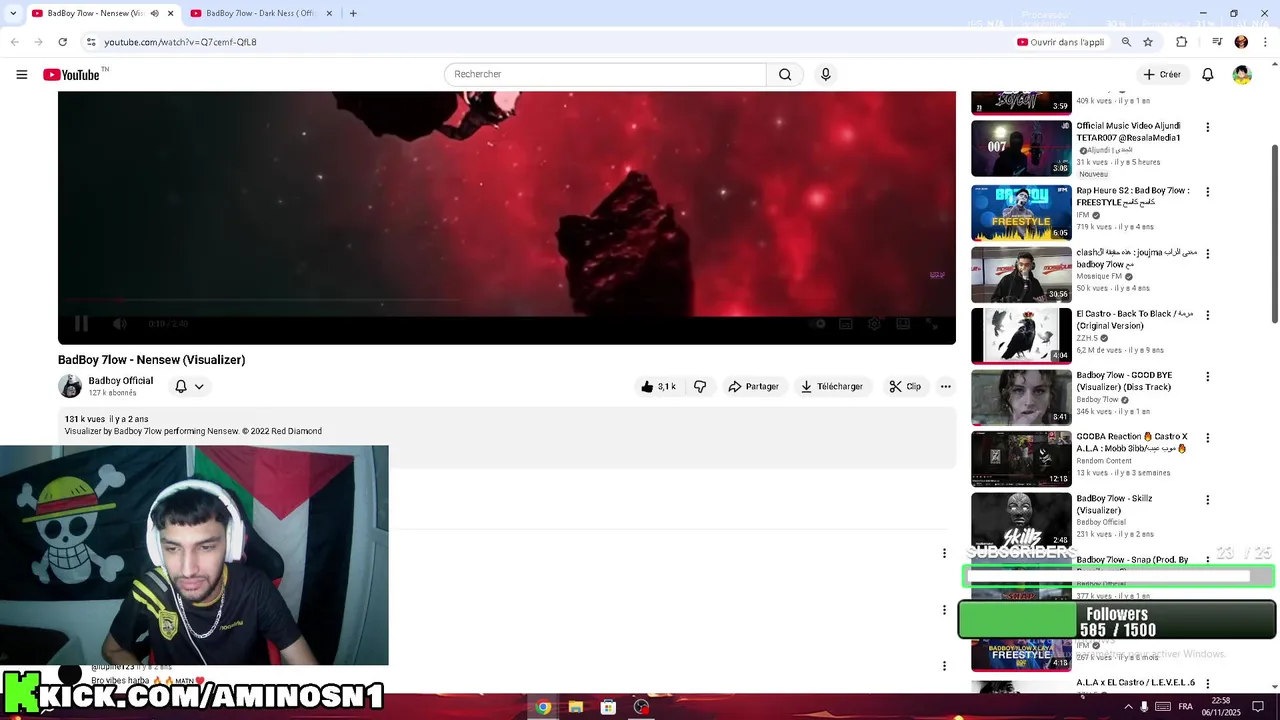Open the zoom magnifier in address bar

(x=1126, y=42)
